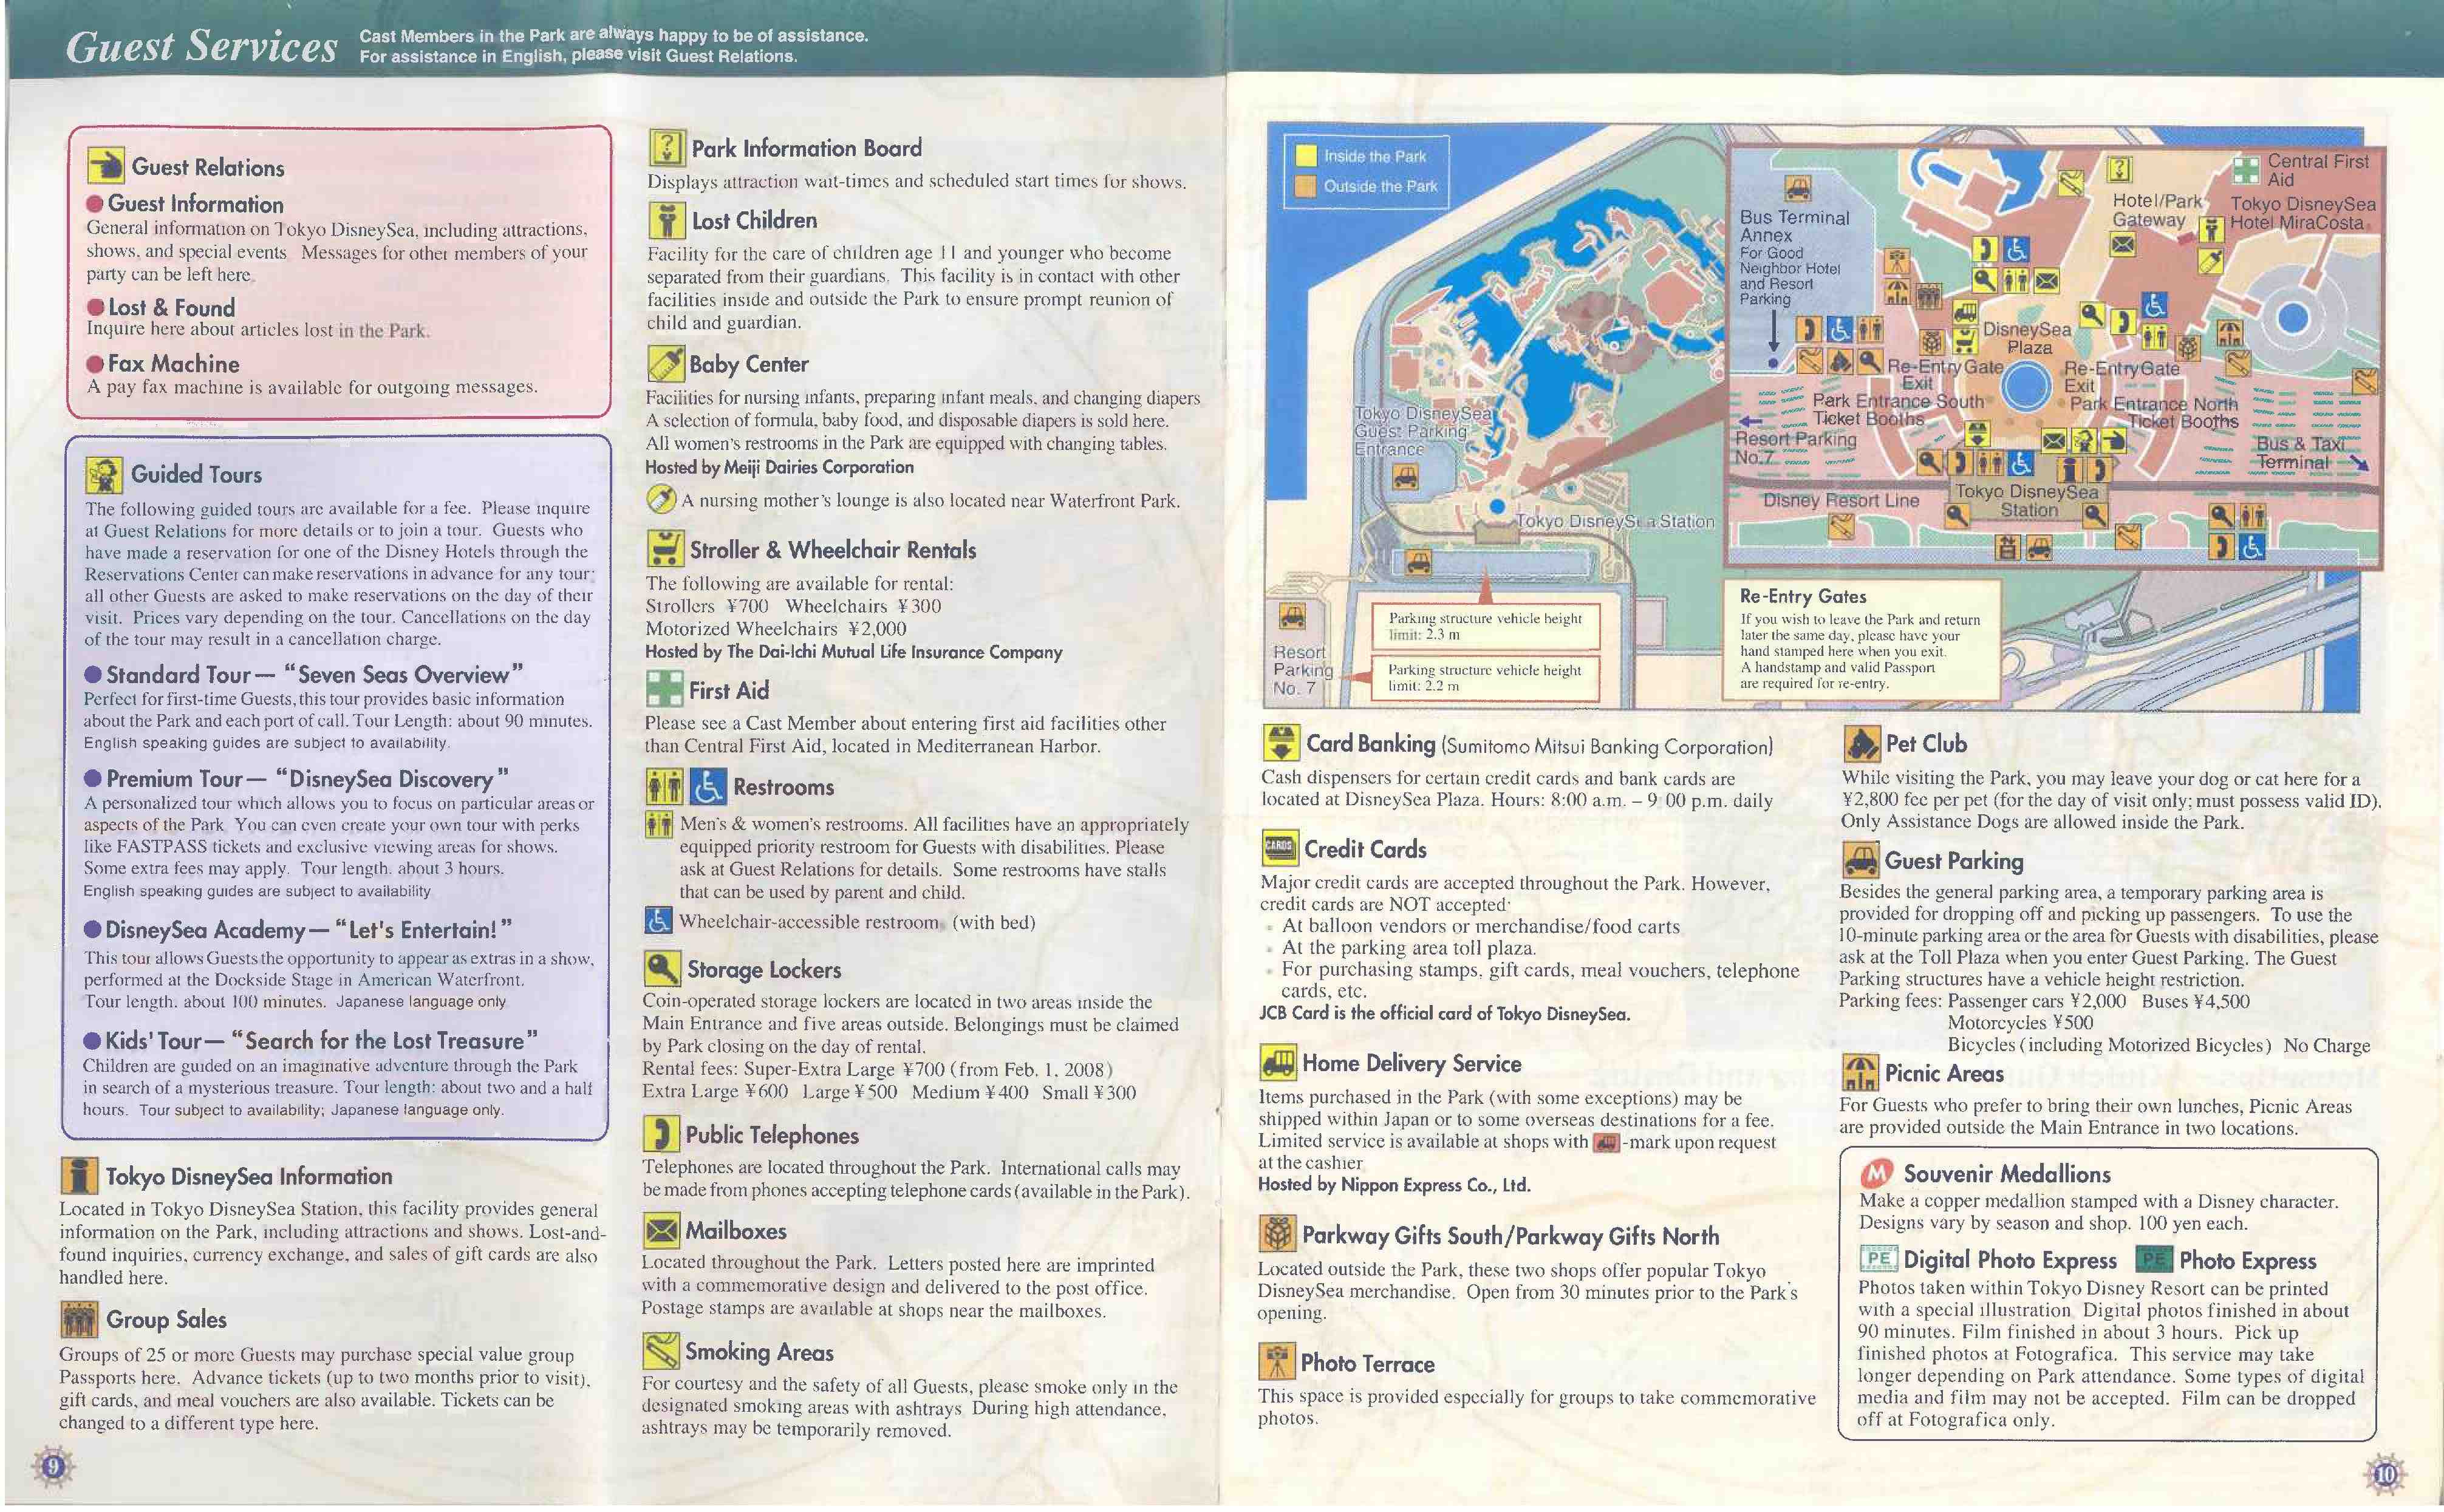
Task: Click the Smoking Areas cigarette icon
Action: 661,1352
